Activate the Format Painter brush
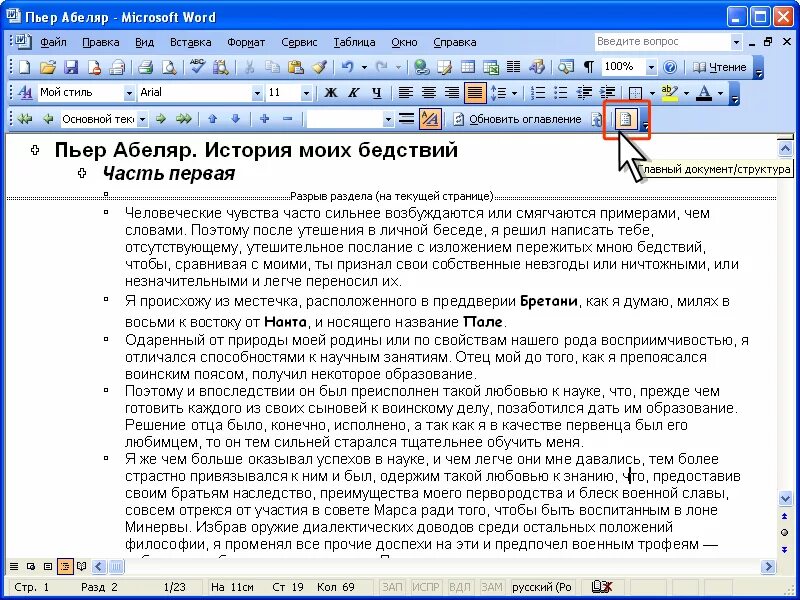Screen dimensions: 800x600 [319, 67]
